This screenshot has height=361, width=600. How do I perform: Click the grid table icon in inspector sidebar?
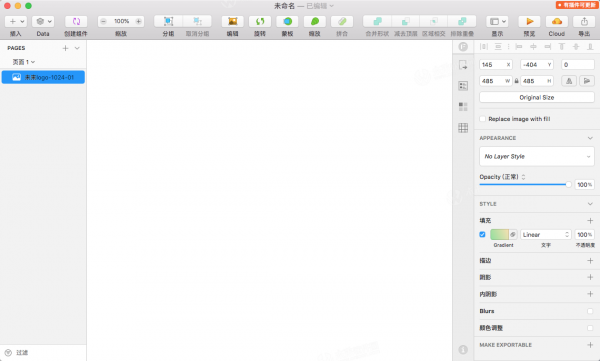tap(463, 128)
